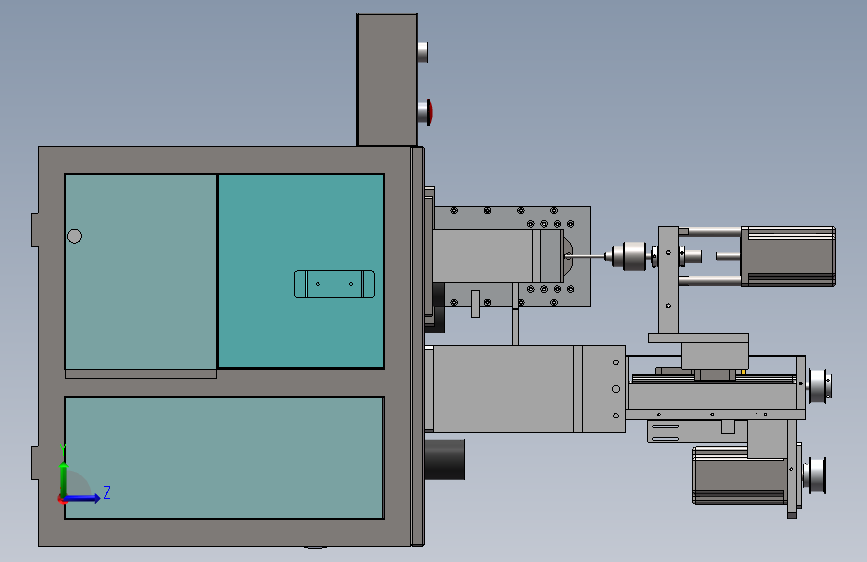Select the large lower glass window
Image resolution: width=867 pixels, height=562 pixels.
pos(224,458)
